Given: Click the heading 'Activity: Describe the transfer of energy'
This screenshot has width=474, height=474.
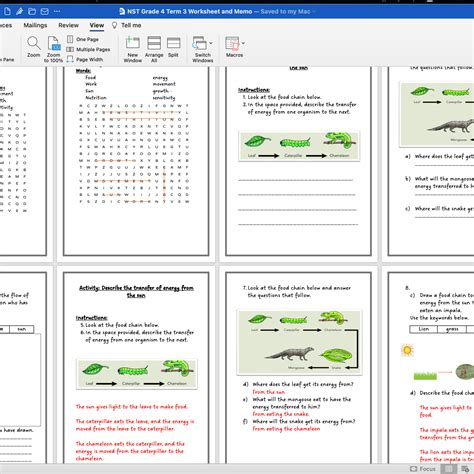Looking at the screenshot, I should click(136, 292).
